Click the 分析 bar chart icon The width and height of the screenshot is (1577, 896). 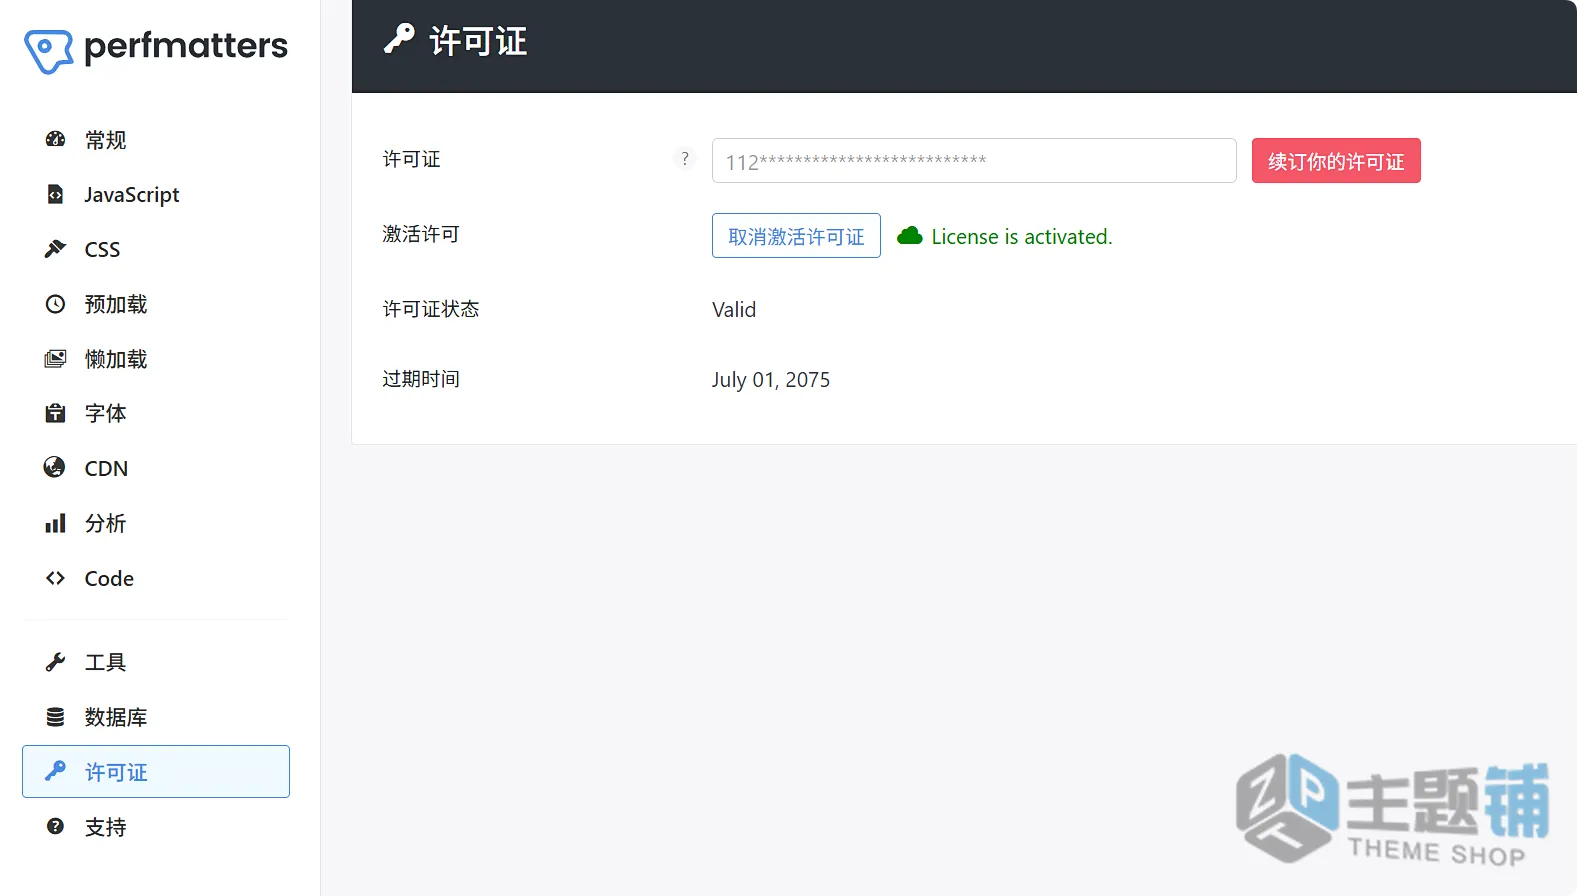[x=56, y=523]
